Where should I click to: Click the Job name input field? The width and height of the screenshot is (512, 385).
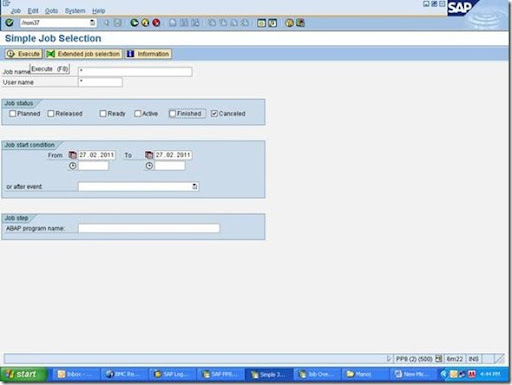[135, 71]
